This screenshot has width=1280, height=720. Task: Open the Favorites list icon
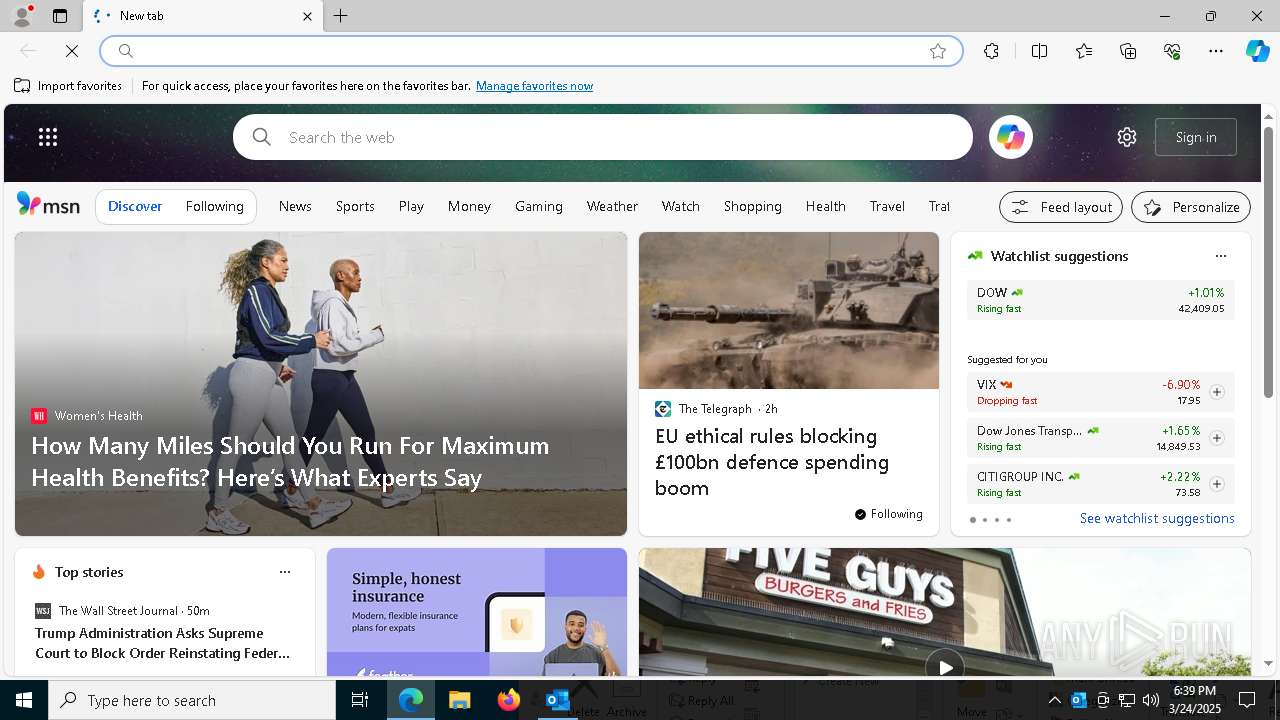point(1084,51)
